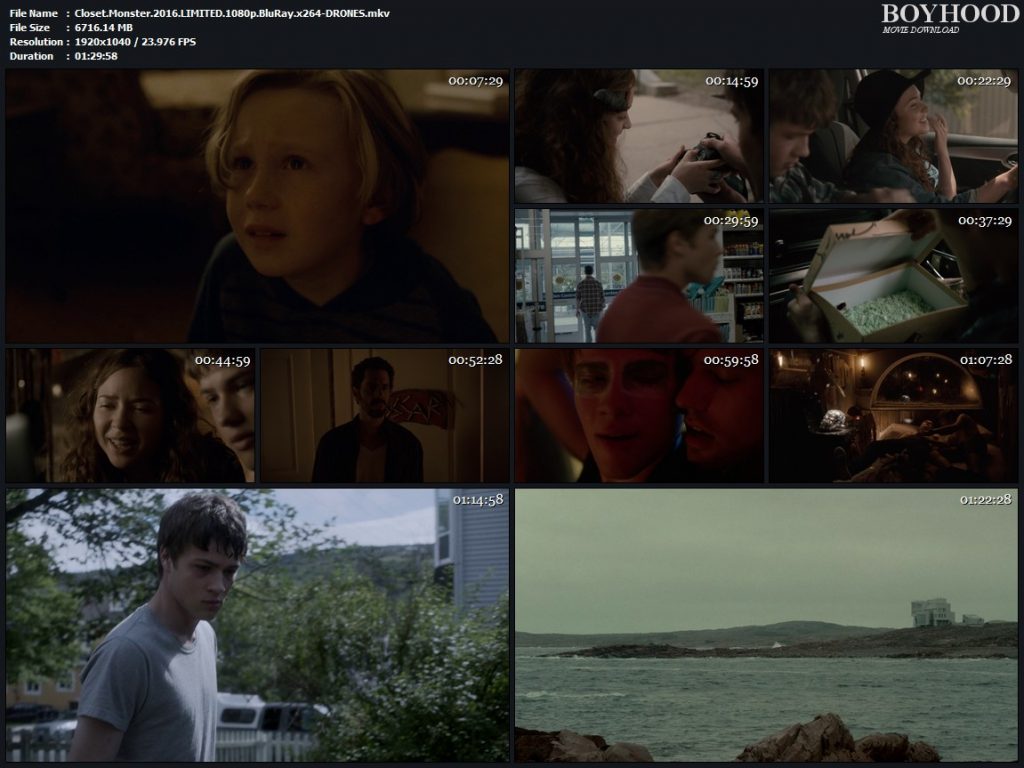Click the 01:07:28 dark bedroom thumbnail
Screen dimensions: 1024x768
point(893,416)
